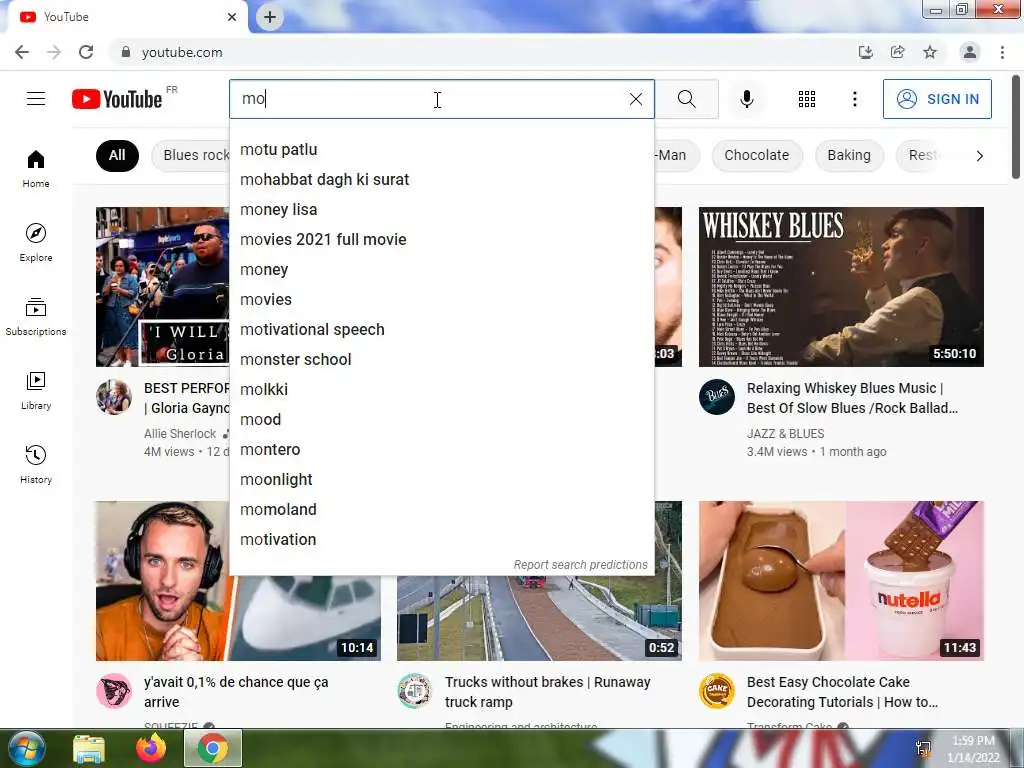This screenshot has width=1024, height=768.
Task: Click the YouTube logo
Action: (118, 99)
